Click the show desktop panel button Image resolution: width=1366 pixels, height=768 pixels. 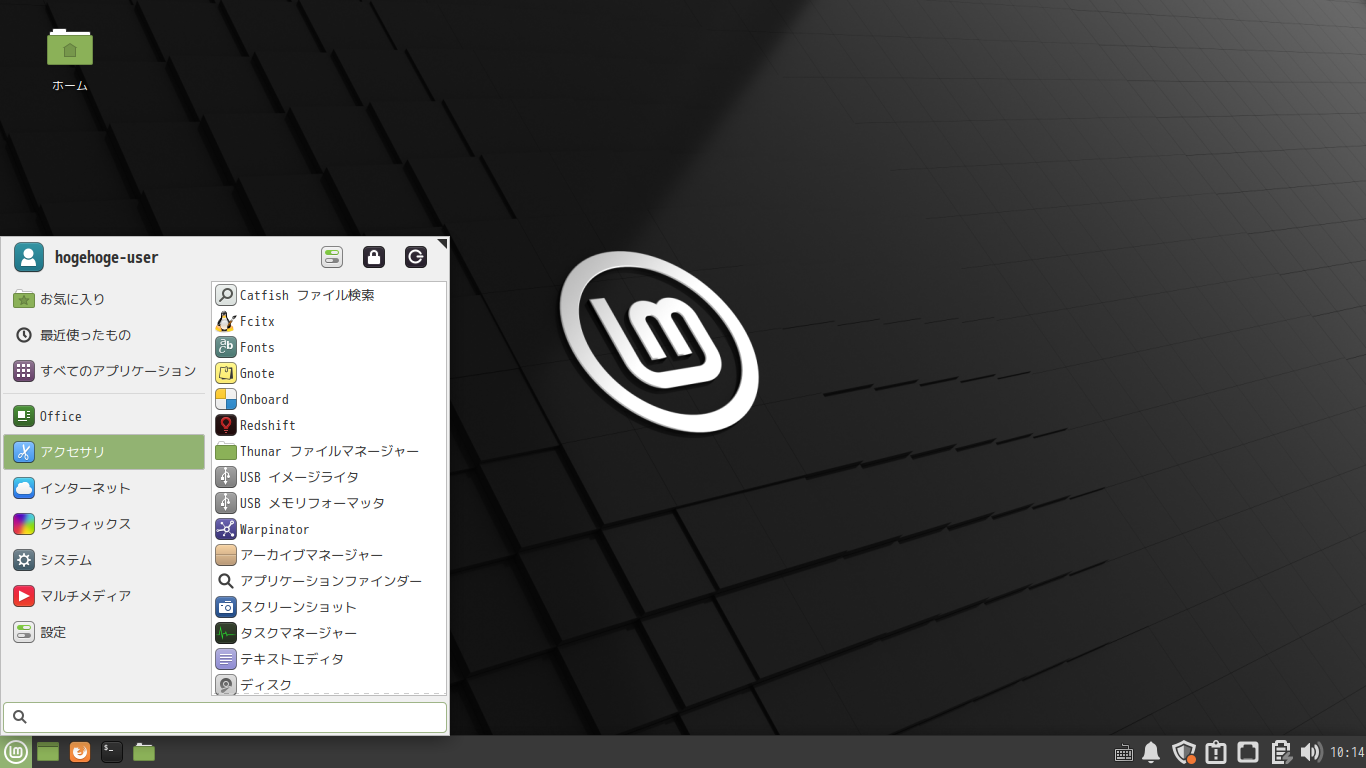[x=48, y=752]
